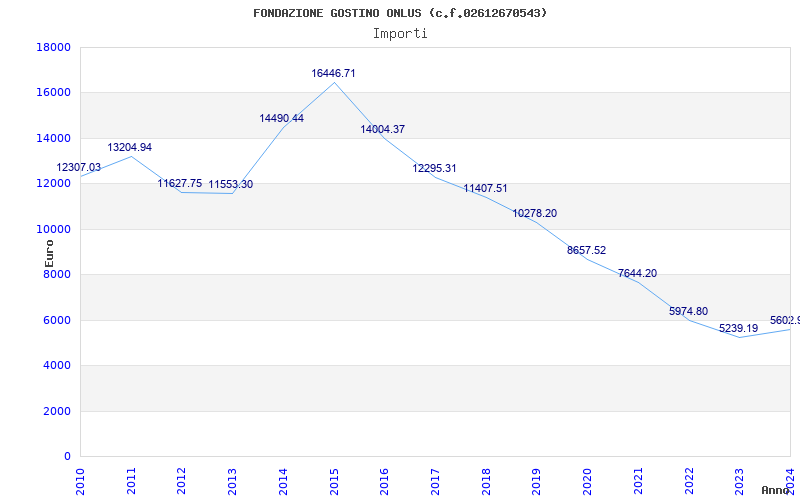Click y-axis tick 18000
The width and height of the screenshot is (800, 500).
[53, 47]
